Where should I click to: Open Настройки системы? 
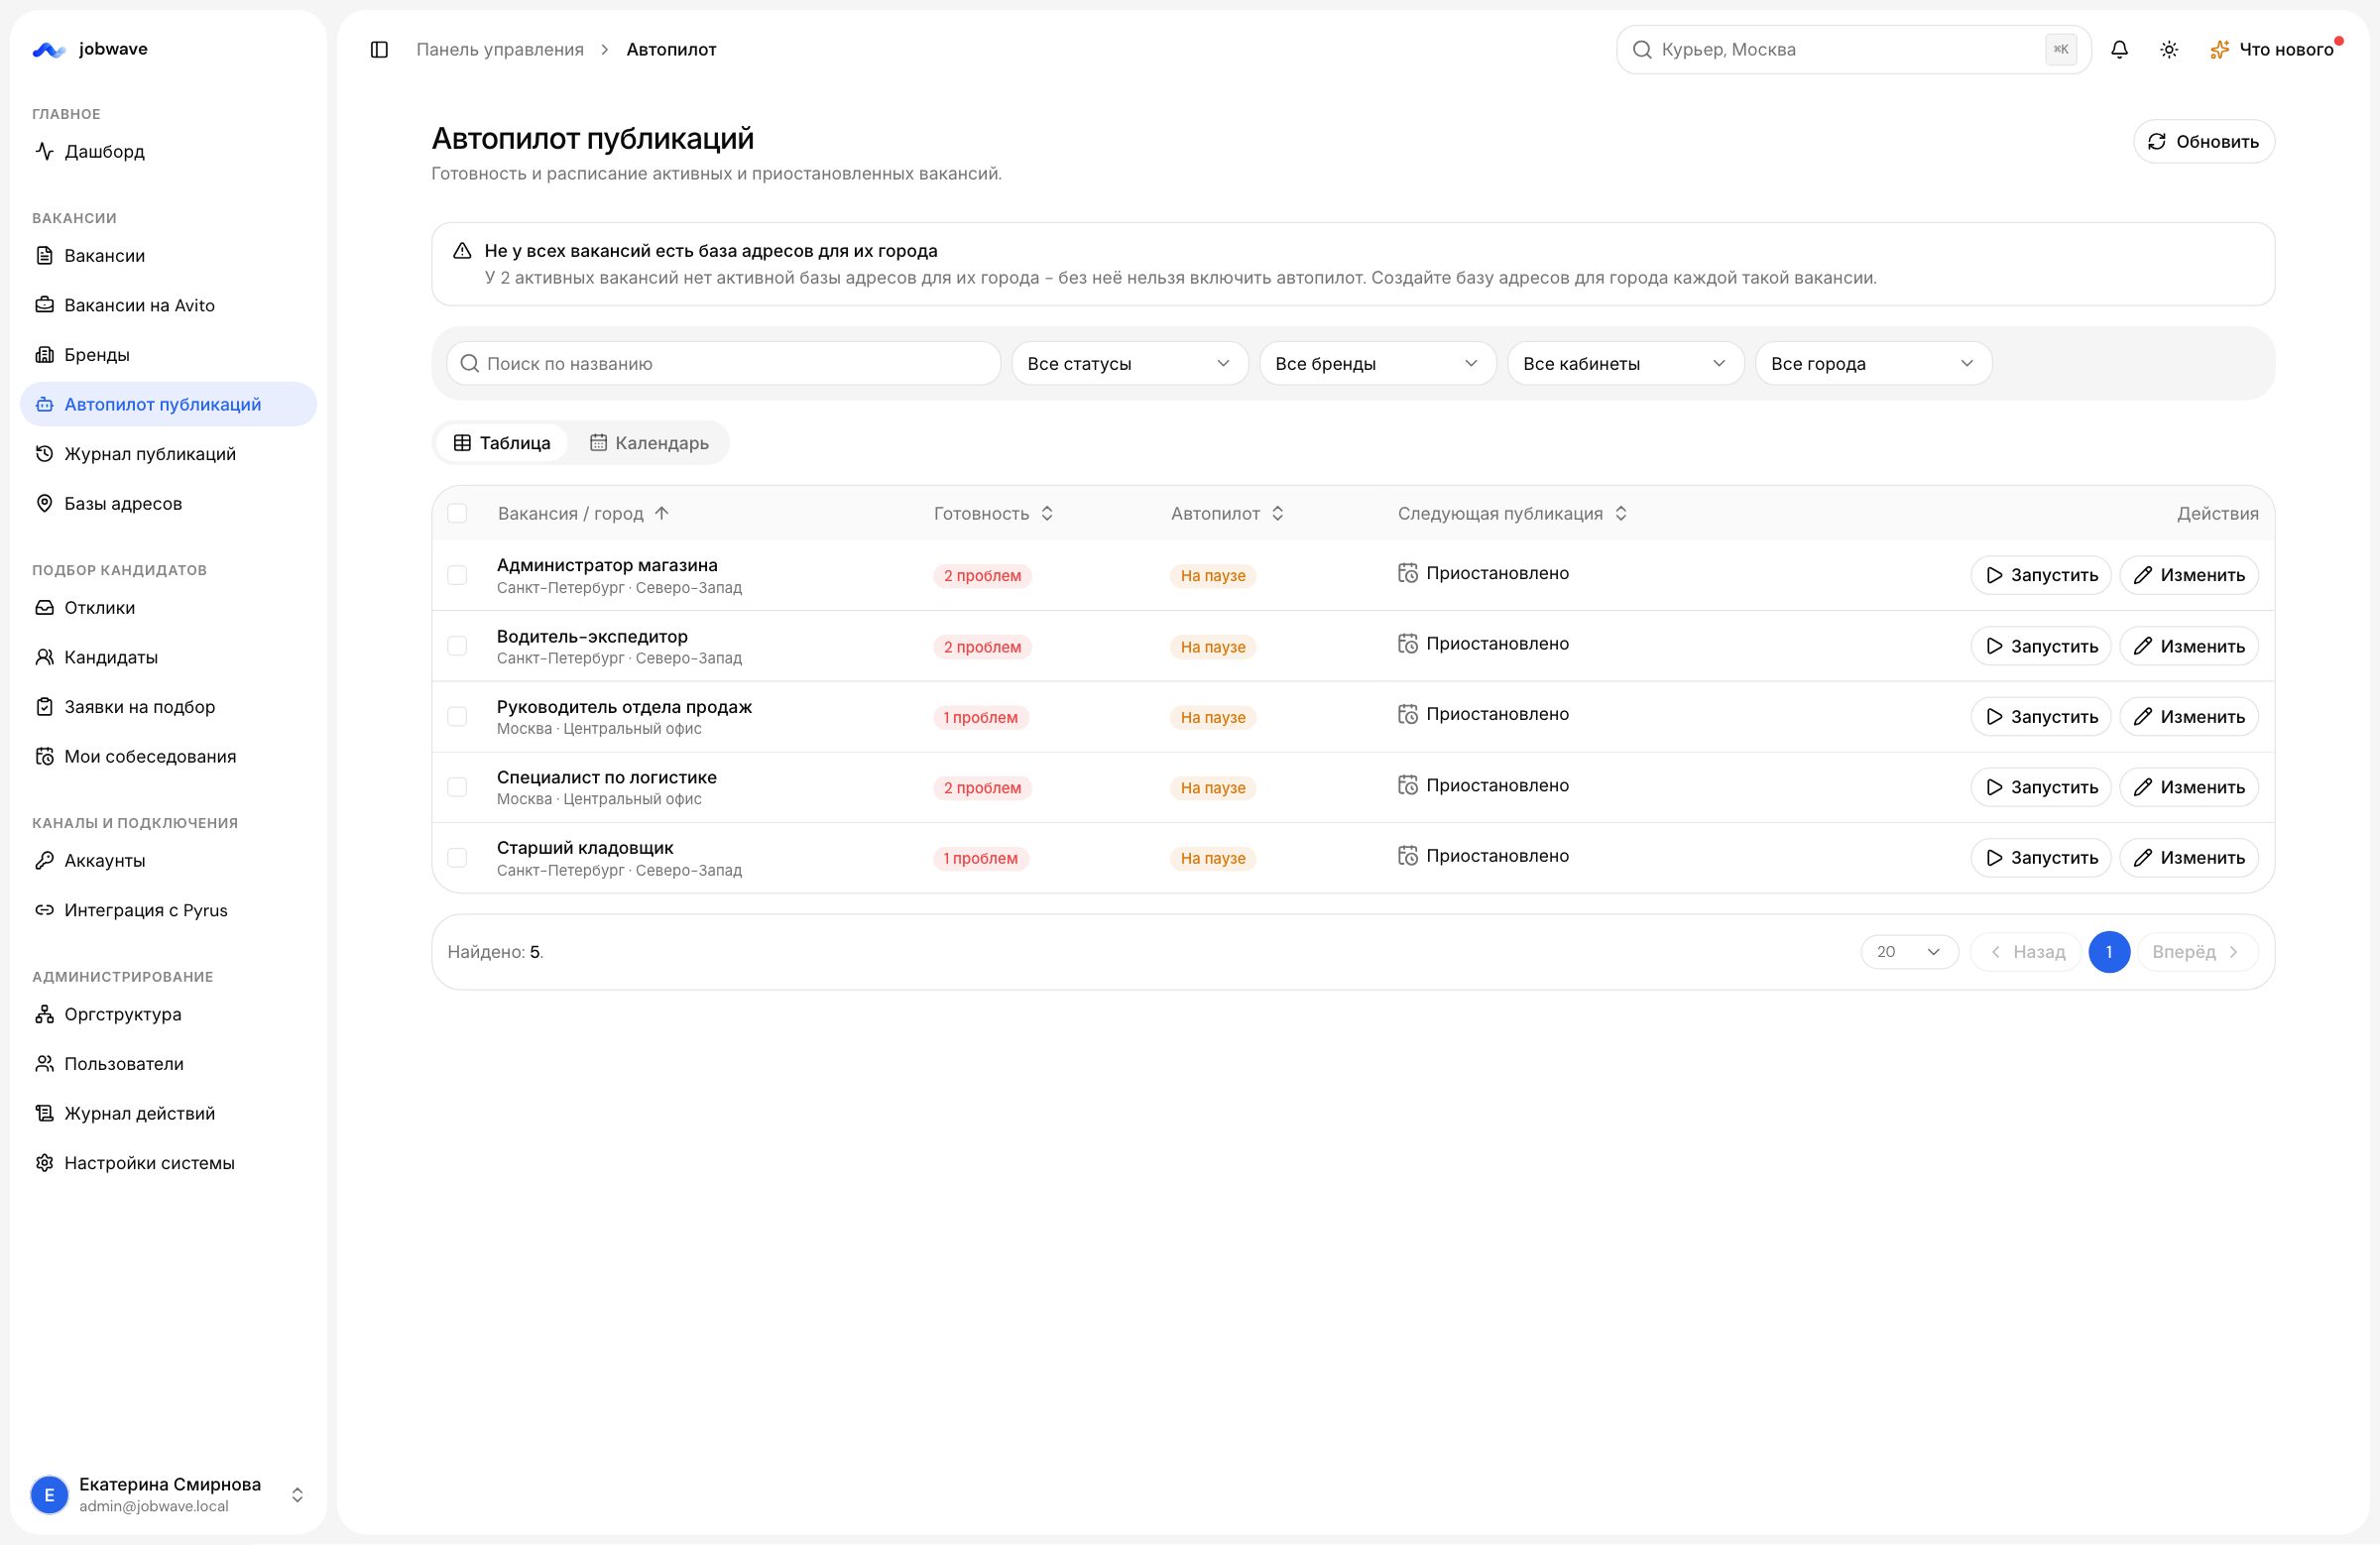point(168,1163)
